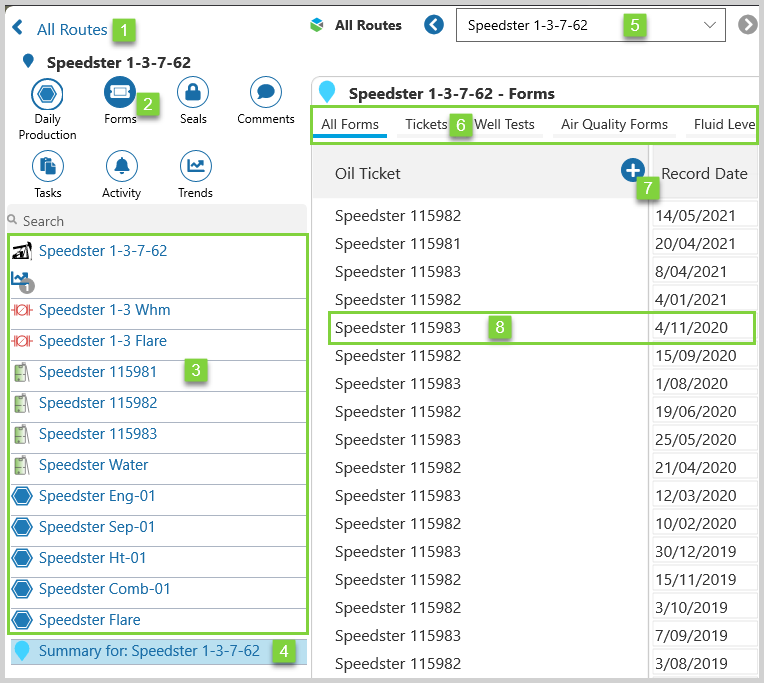Expand the Speedster 1-3-7-62 route dropdown
The image size is (764, 683).
(711, 25)
